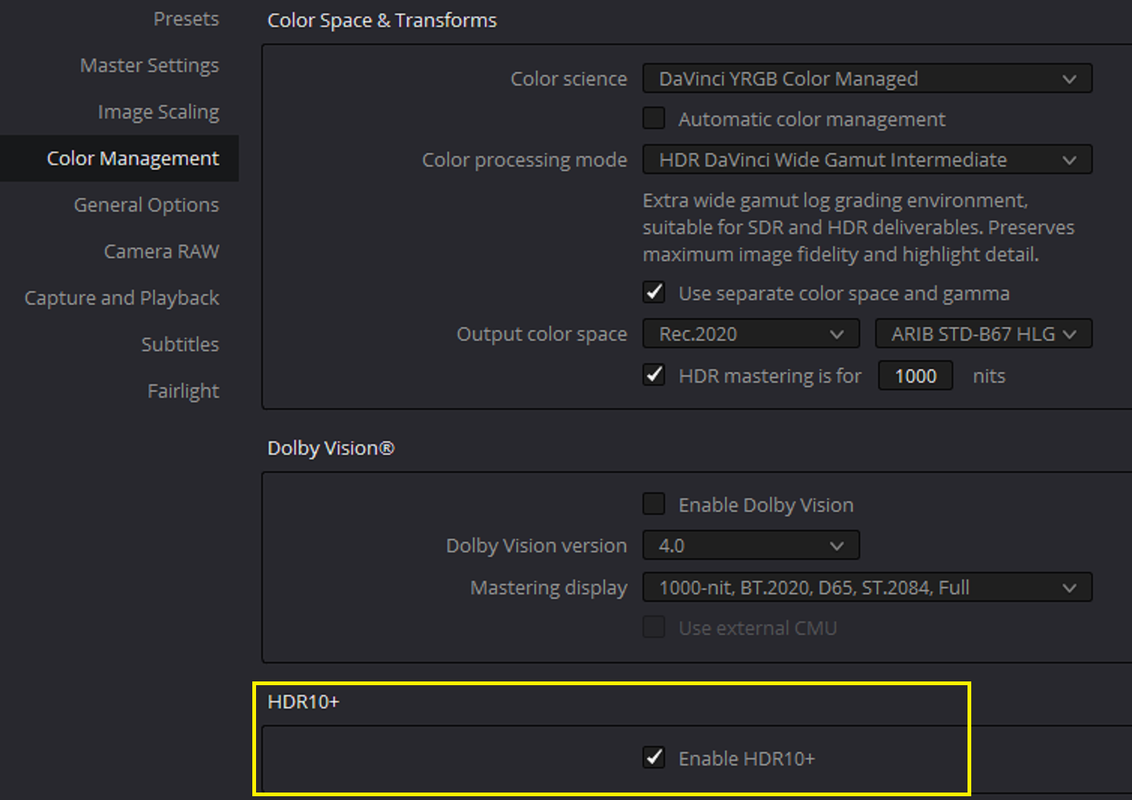Open the ARIB STD-B67 HLG gamma dropdown

pyautogui.click(x=983, y=334)
